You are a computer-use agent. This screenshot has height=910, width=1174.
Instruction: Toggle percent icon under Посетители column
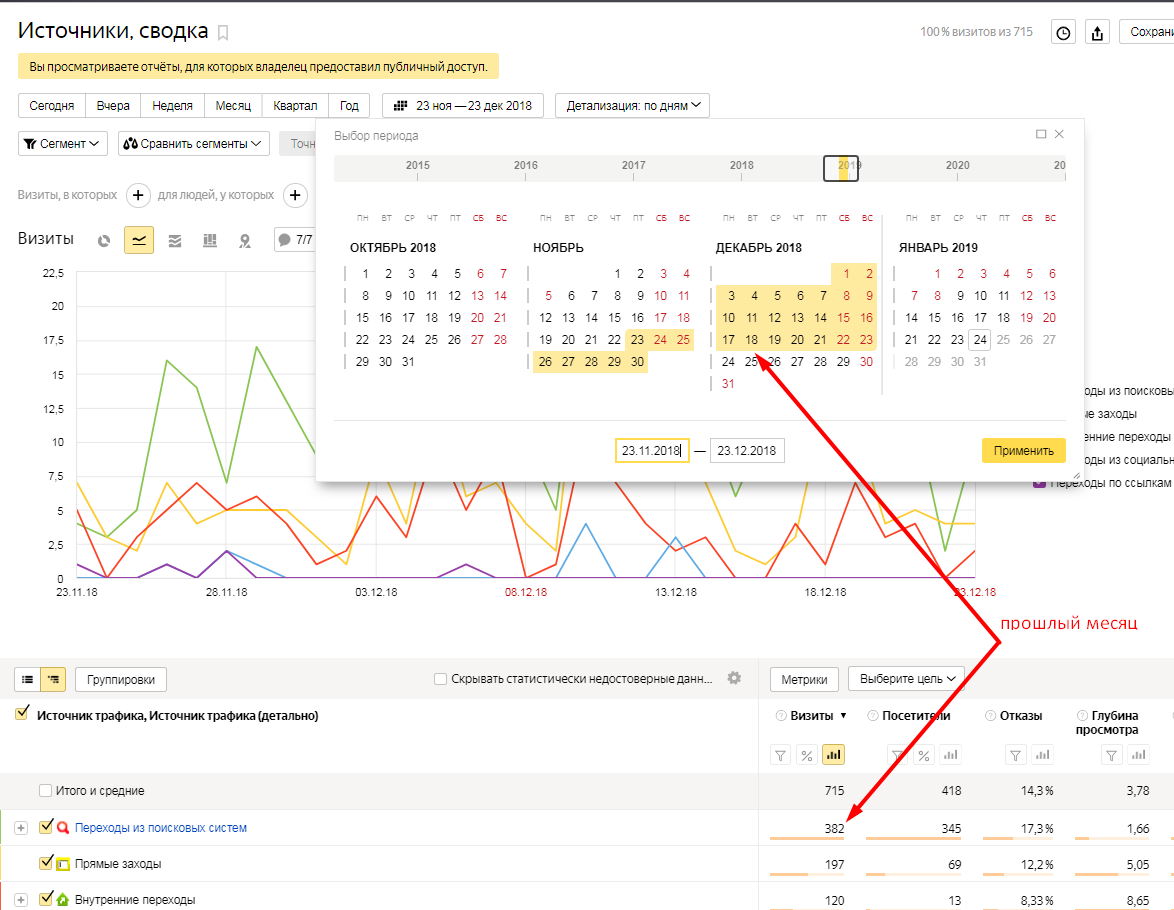(x=924, y=755)
